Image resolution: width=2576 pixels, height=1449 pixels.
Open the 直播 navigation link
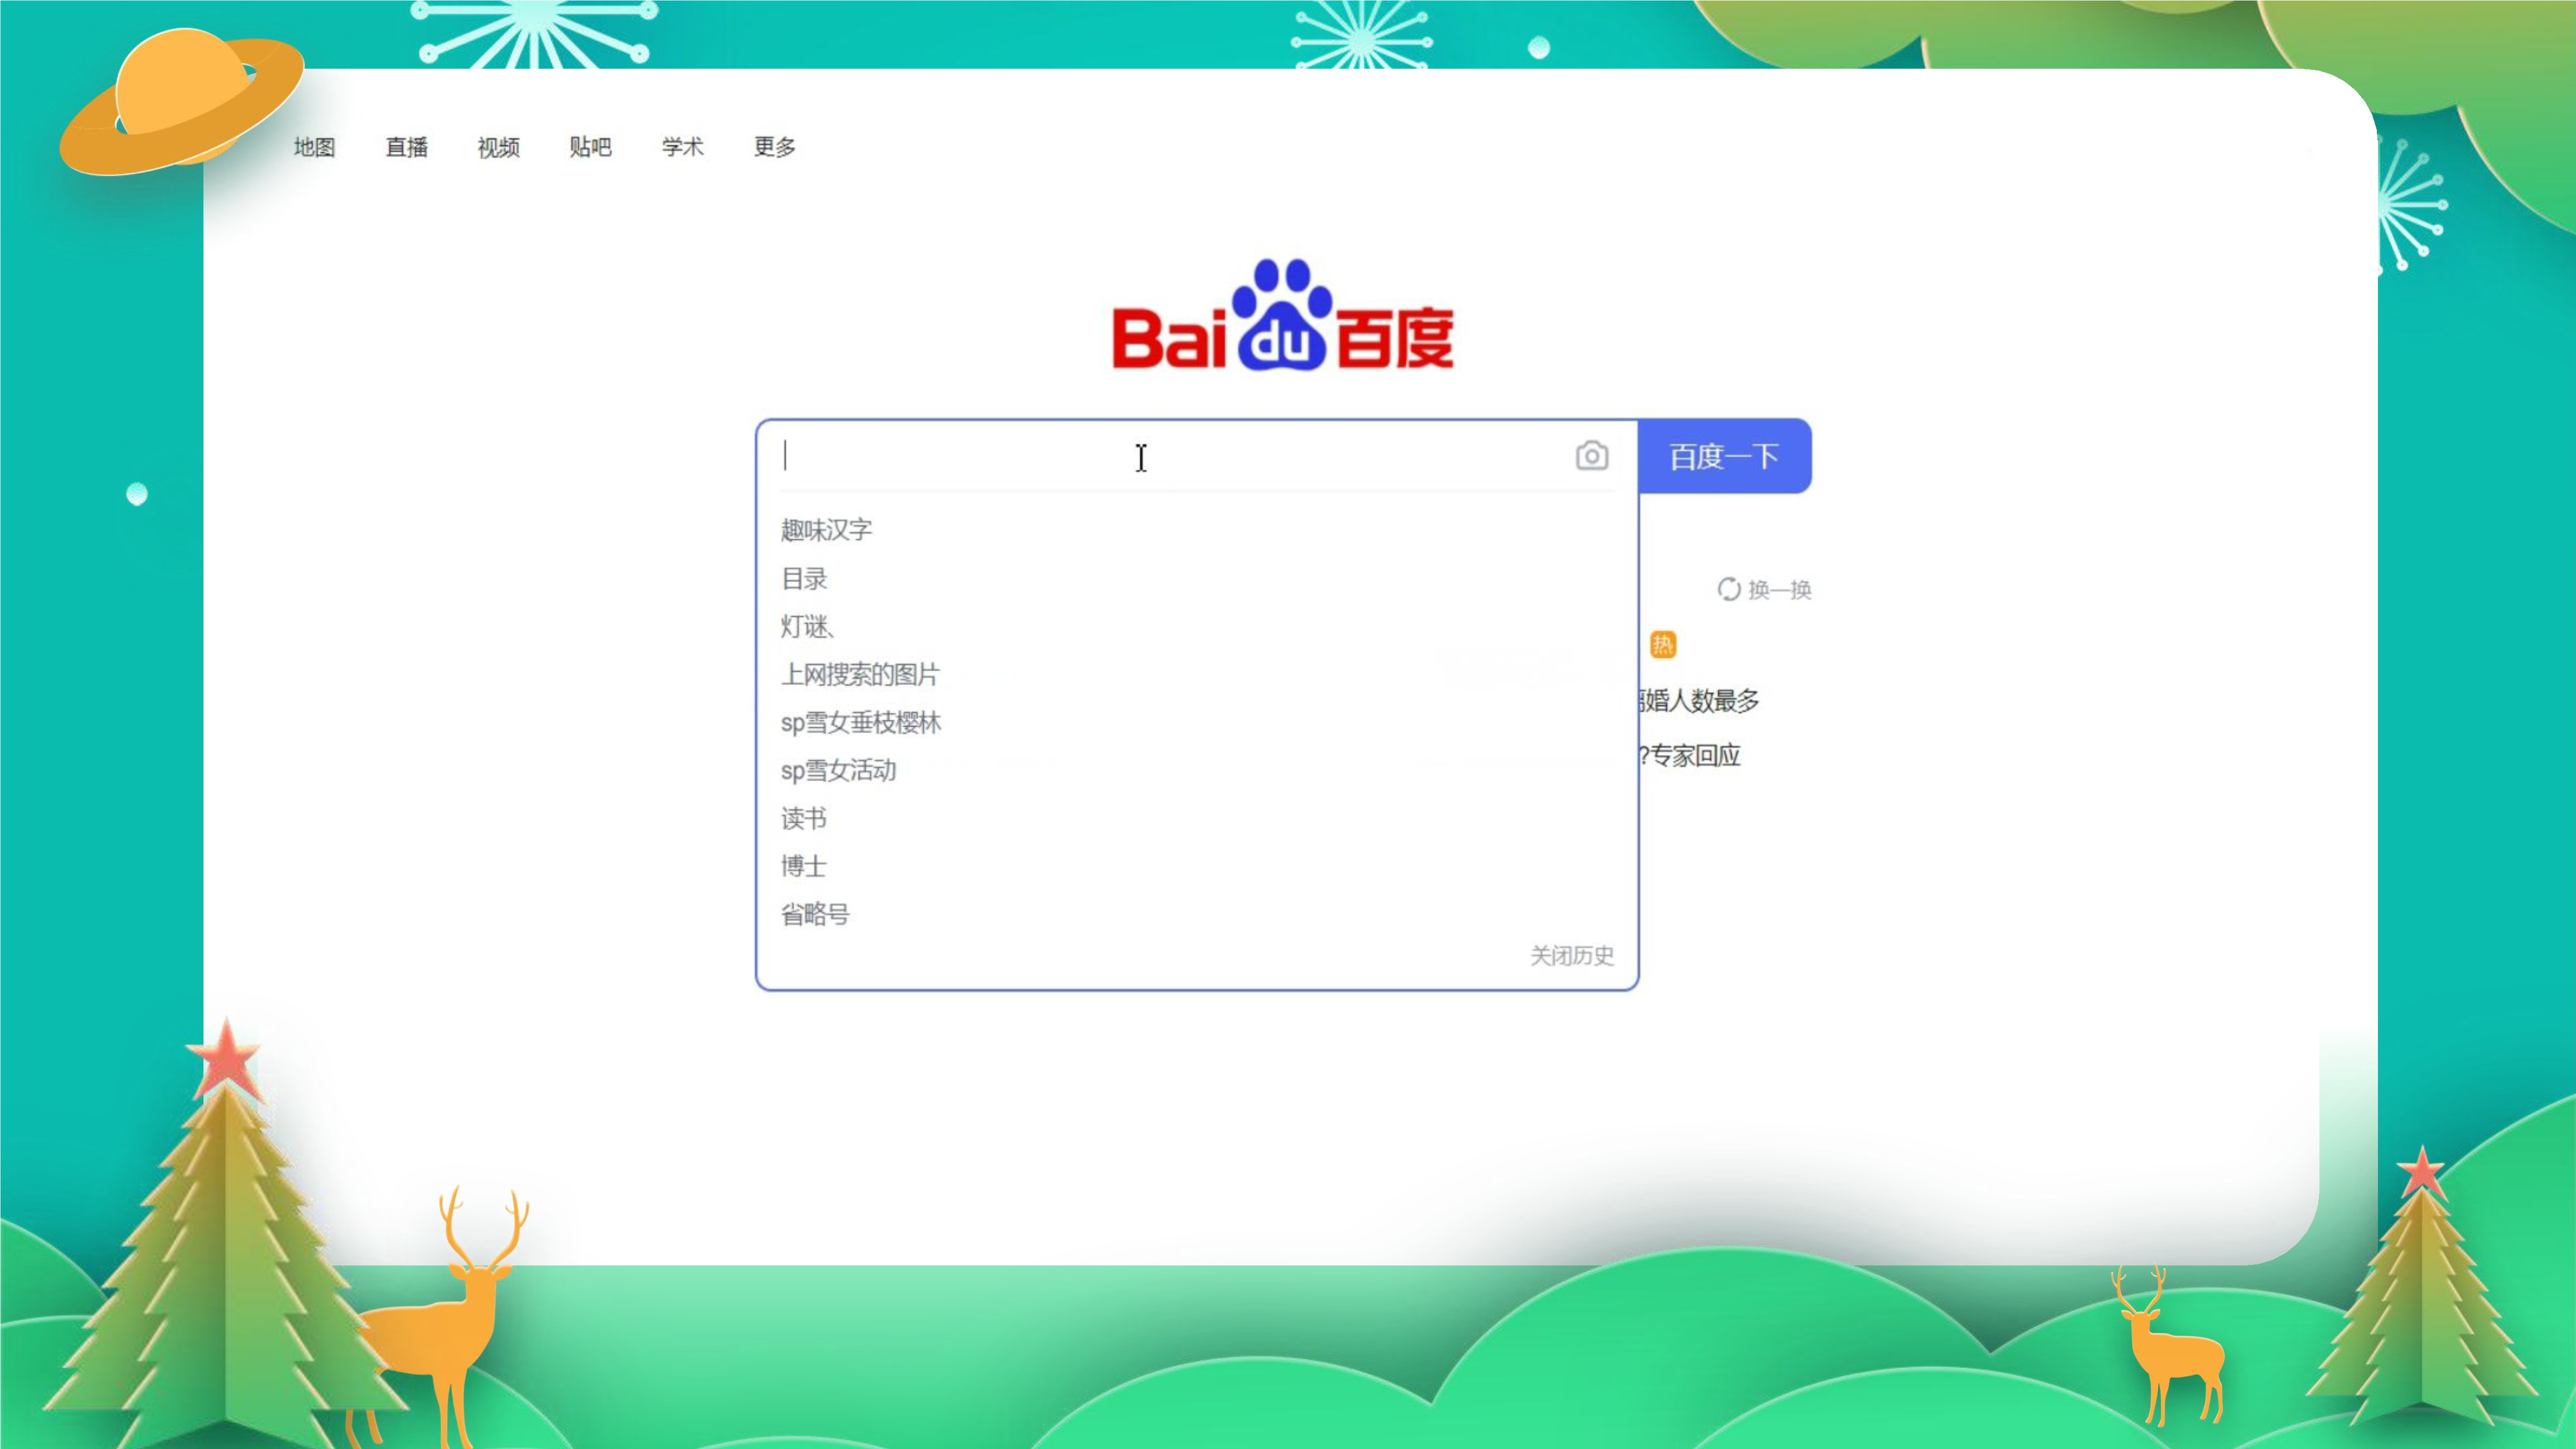[406, 148]
